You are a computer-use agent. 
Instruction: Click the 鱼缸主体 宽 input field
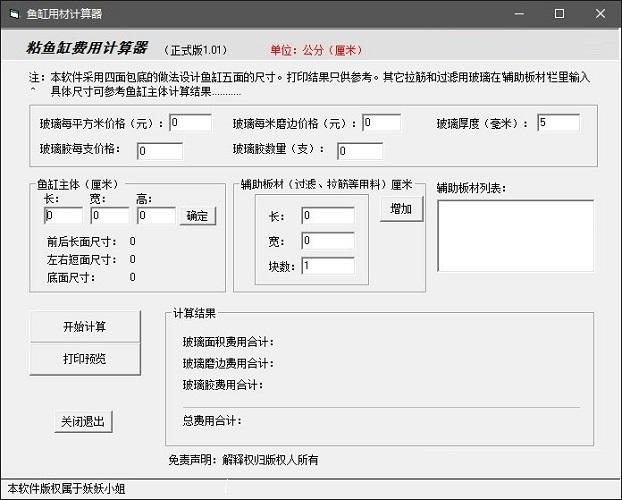coord(110,215)
